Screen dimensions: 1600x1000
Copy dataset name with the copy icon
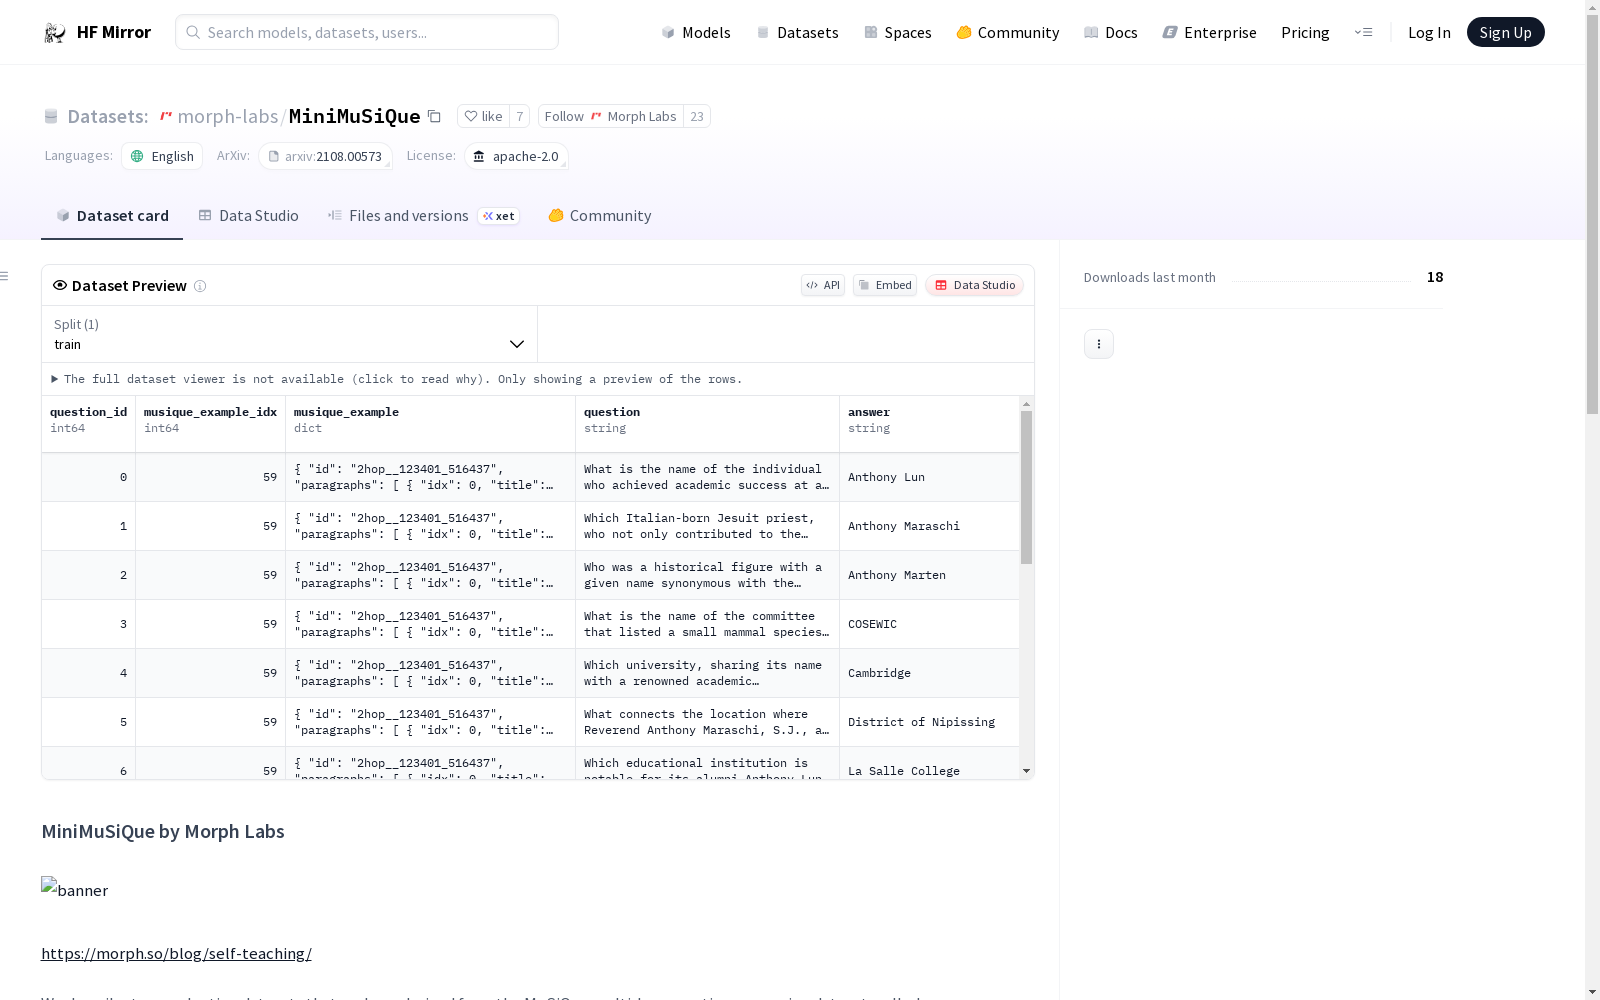click(434, 116)
